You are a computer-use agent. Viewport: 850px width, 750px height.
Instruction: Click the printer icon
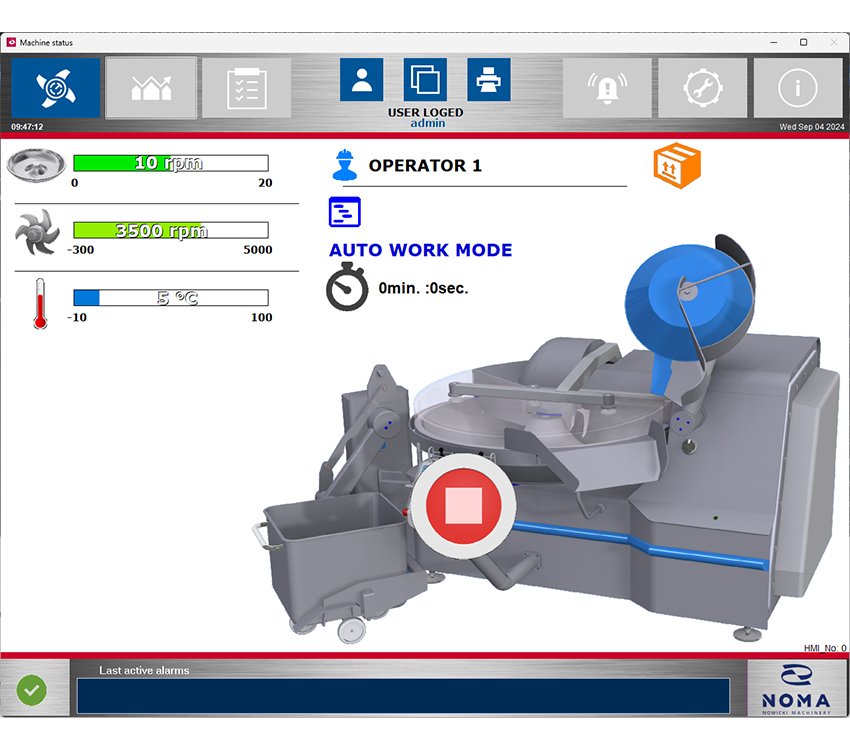click(489, 80)
